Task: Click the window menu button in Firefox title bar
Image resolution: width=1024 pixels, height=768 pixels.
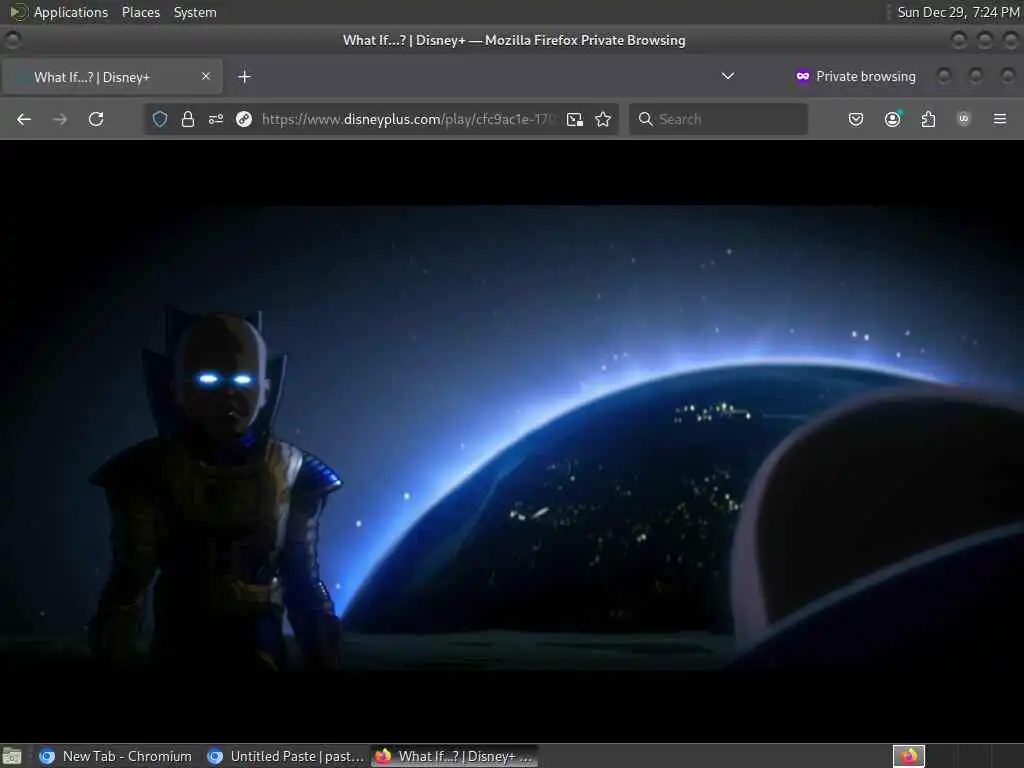Action: pyautogui.click(x=12, y=40)
